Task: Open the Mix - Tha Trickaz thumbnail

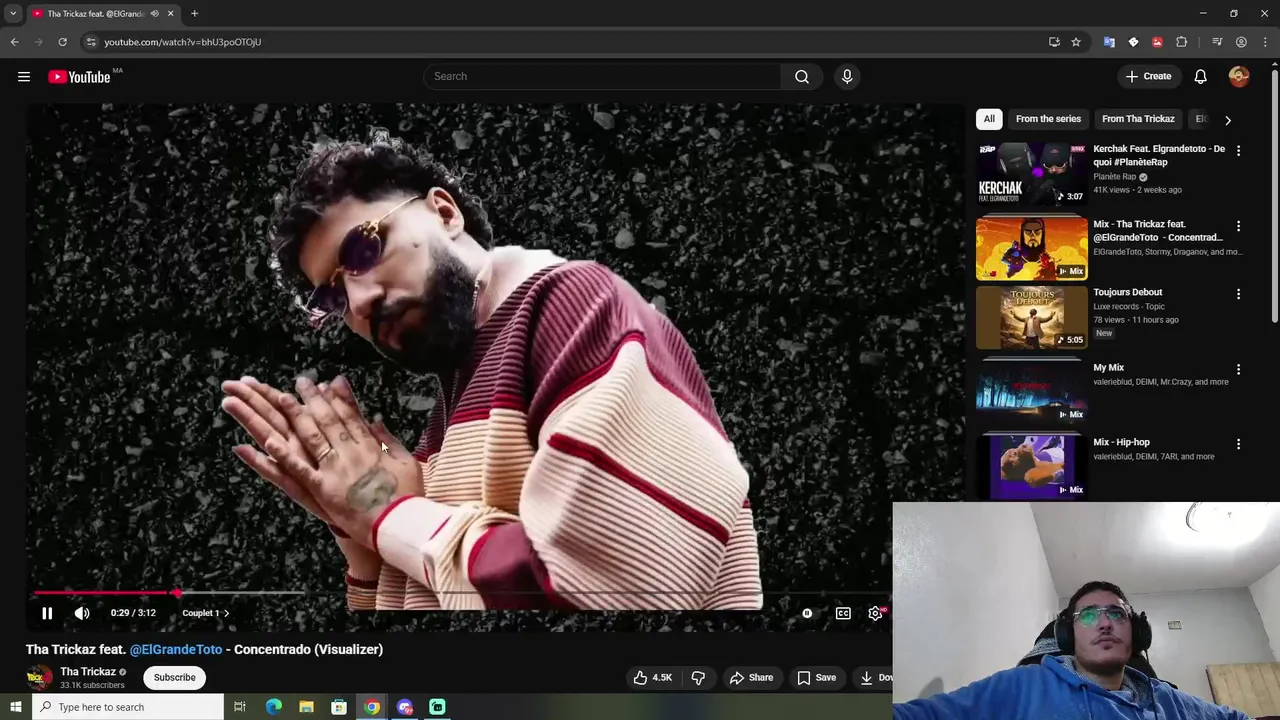Action: (1031, 248)
